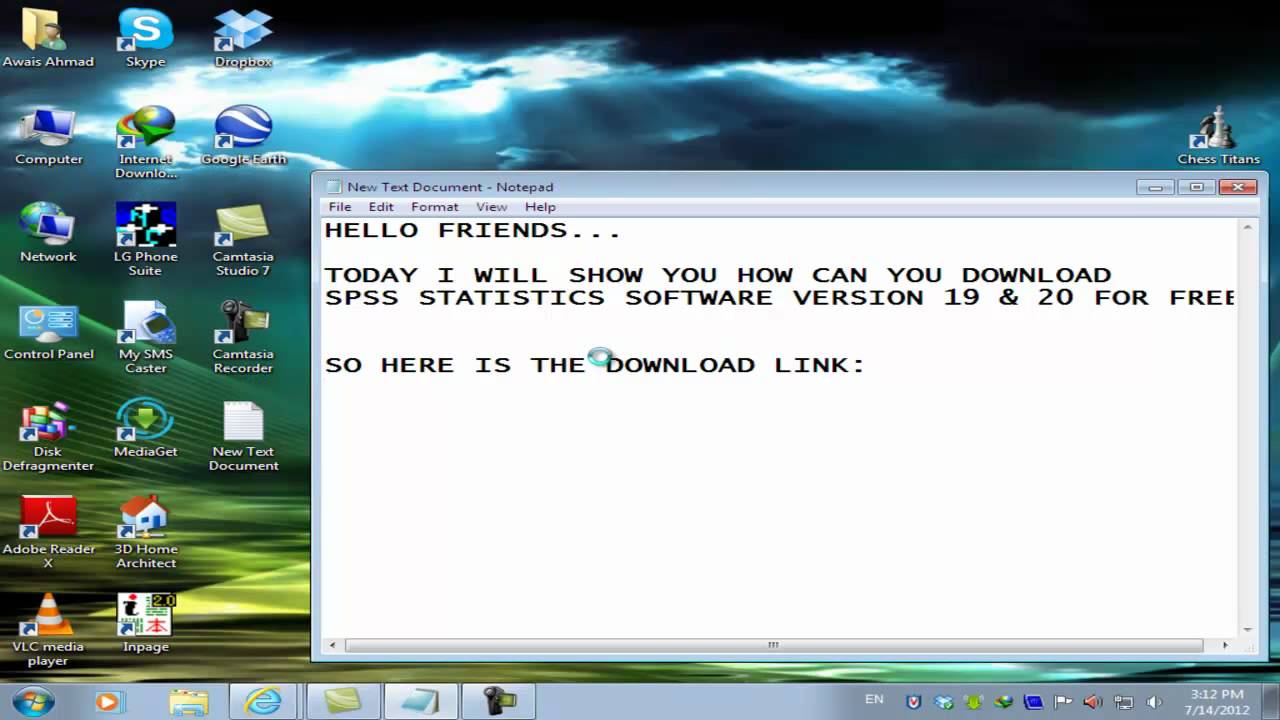Select the Computer desktop icon
1280x720 pixels.
48,136
